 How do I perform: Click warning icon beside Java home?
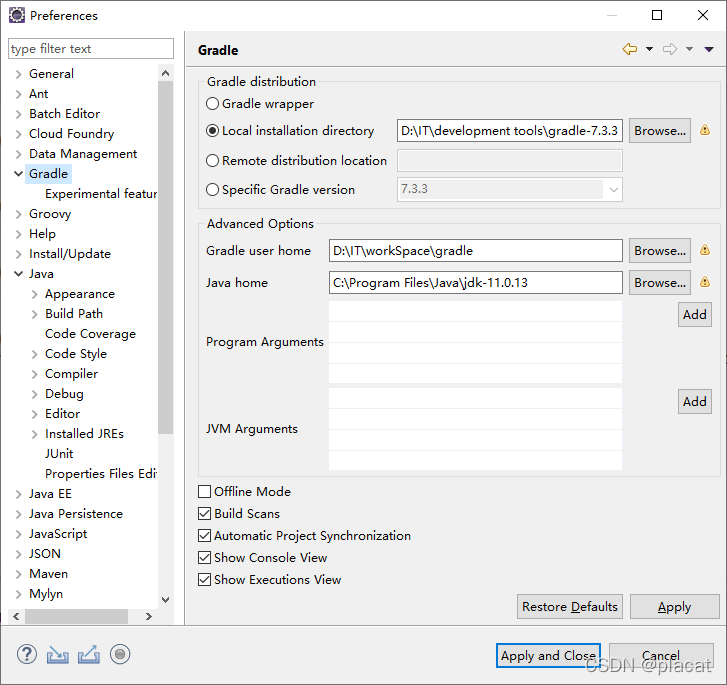[x=705, y=282]
